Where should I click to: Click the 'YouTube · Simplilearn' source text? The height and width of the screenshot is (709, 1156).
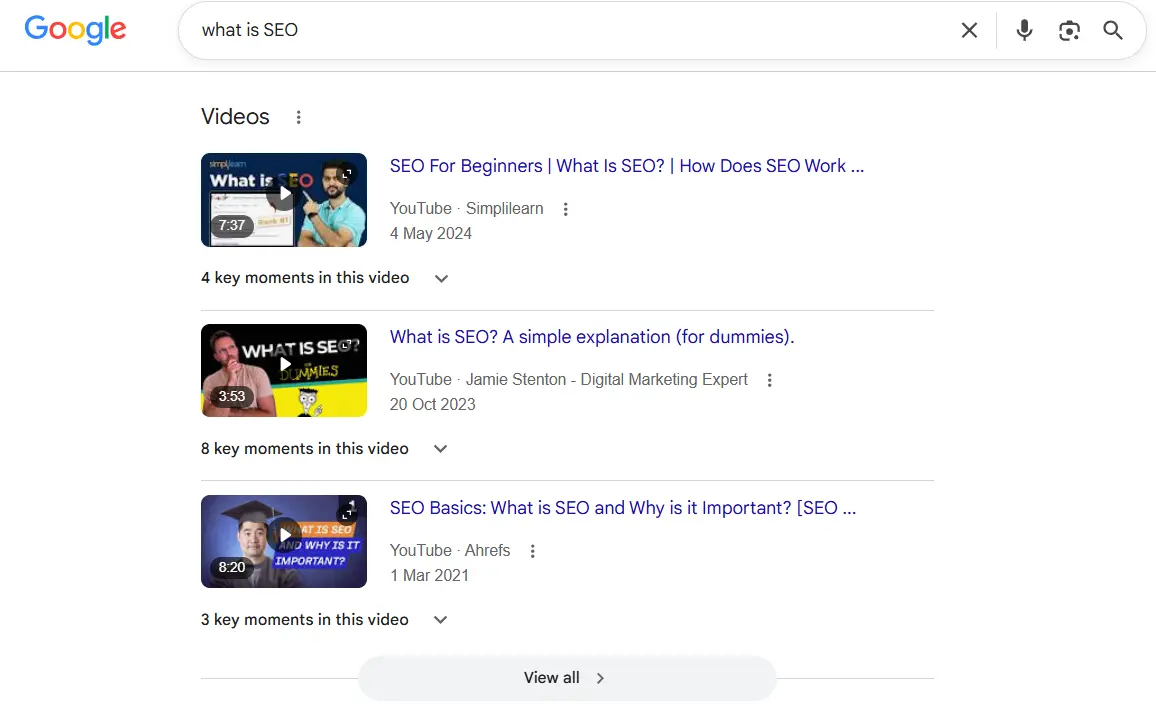click(x=467, y=209)
